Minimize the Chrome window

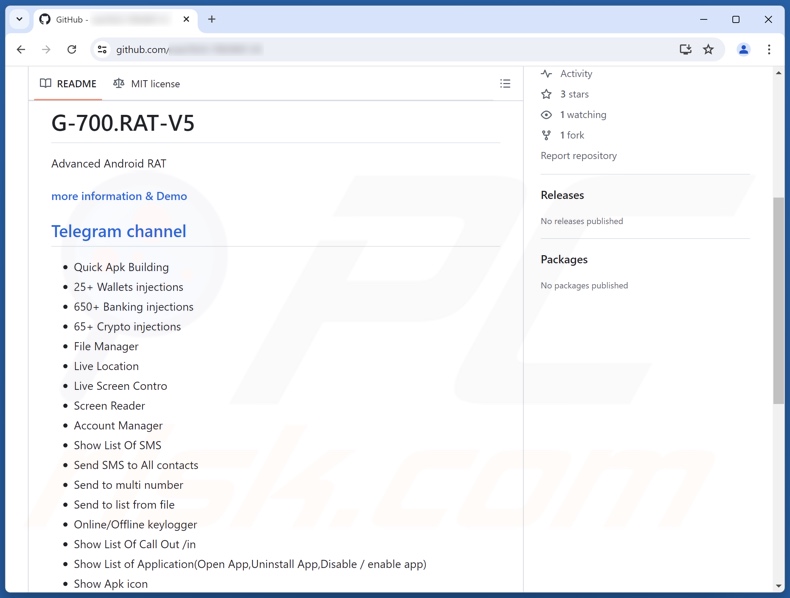pyautogui.click(x=704, y=19)
